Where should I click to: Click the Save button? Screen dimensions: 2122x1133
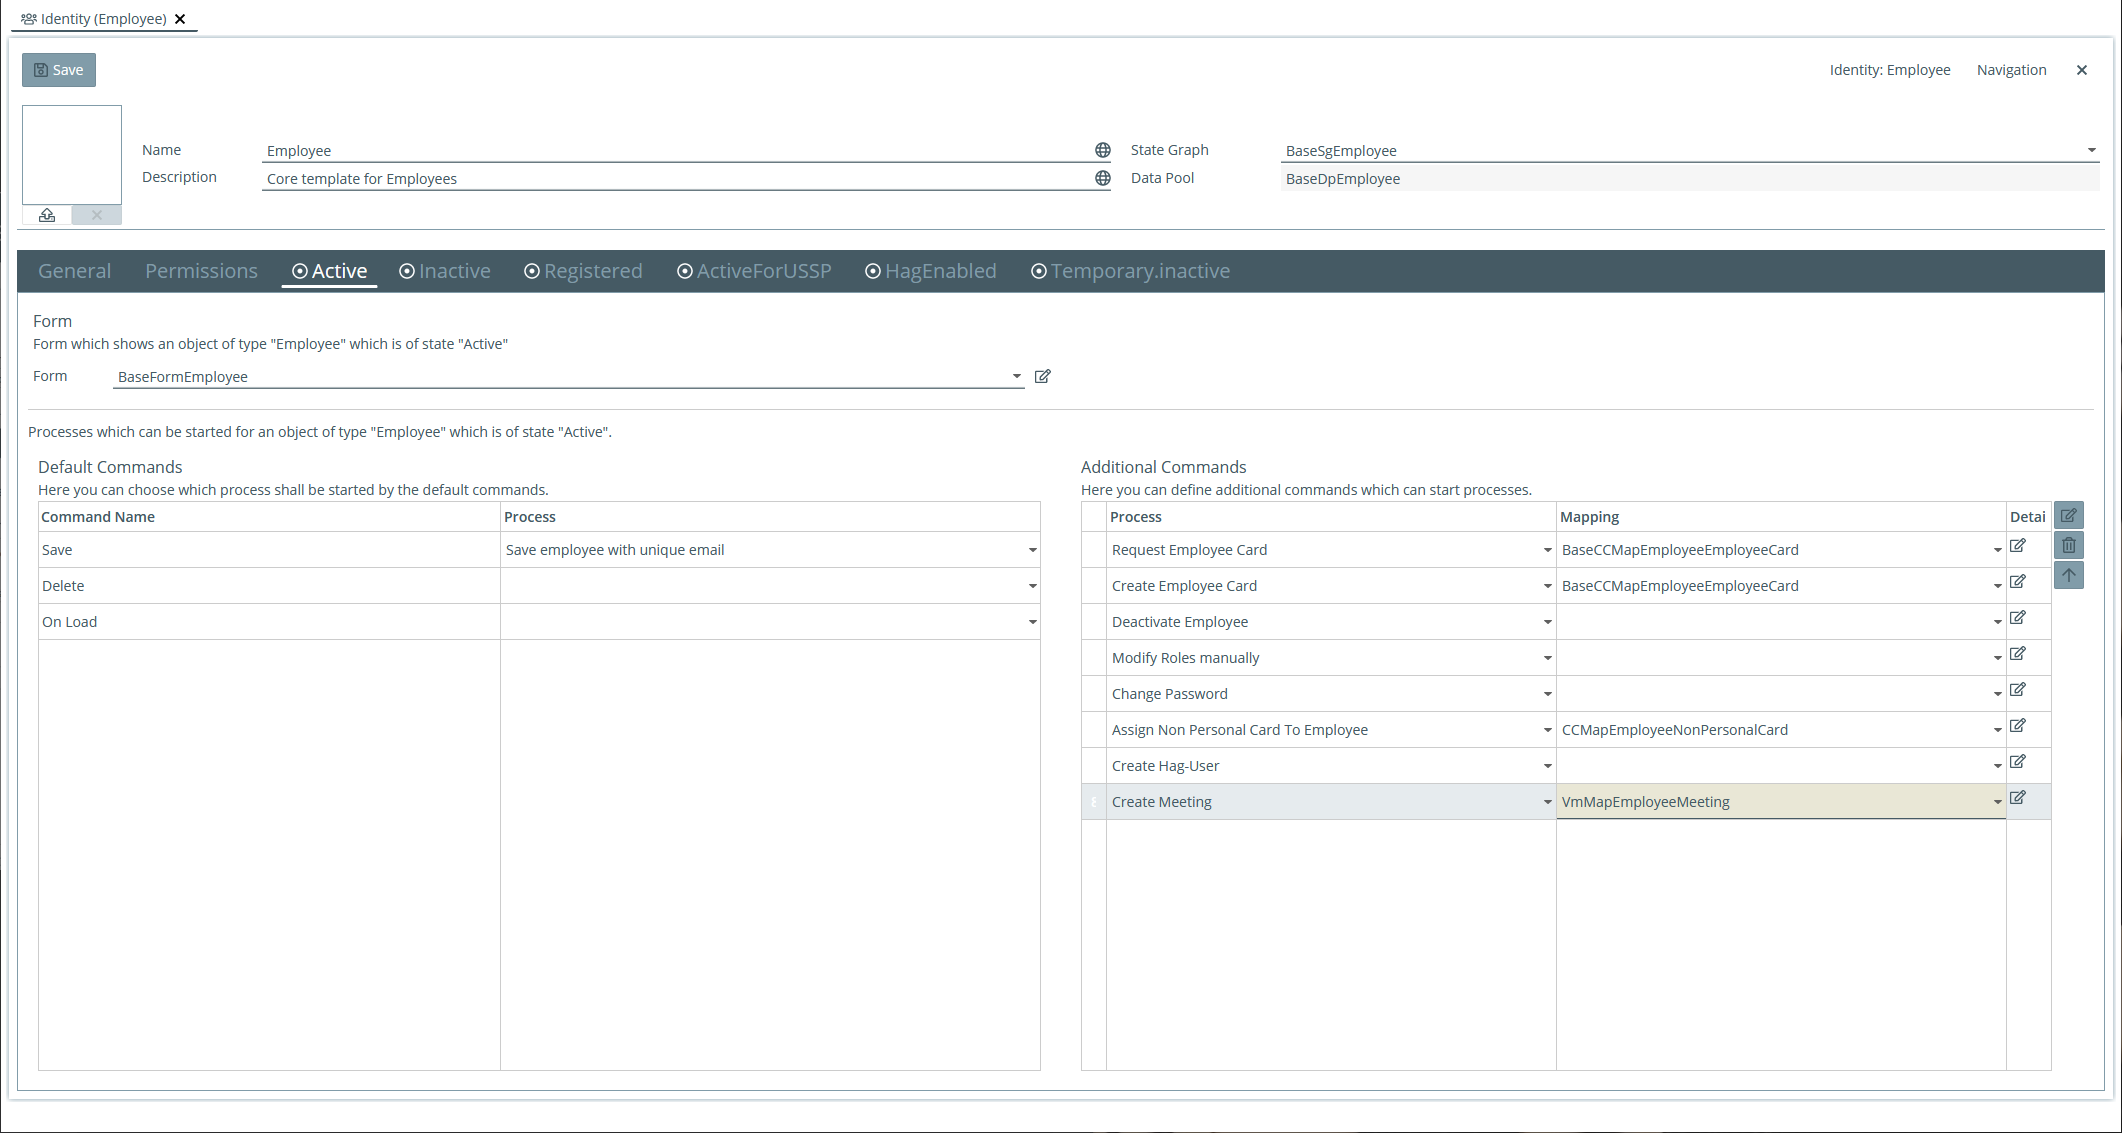(x=58, y=69)
